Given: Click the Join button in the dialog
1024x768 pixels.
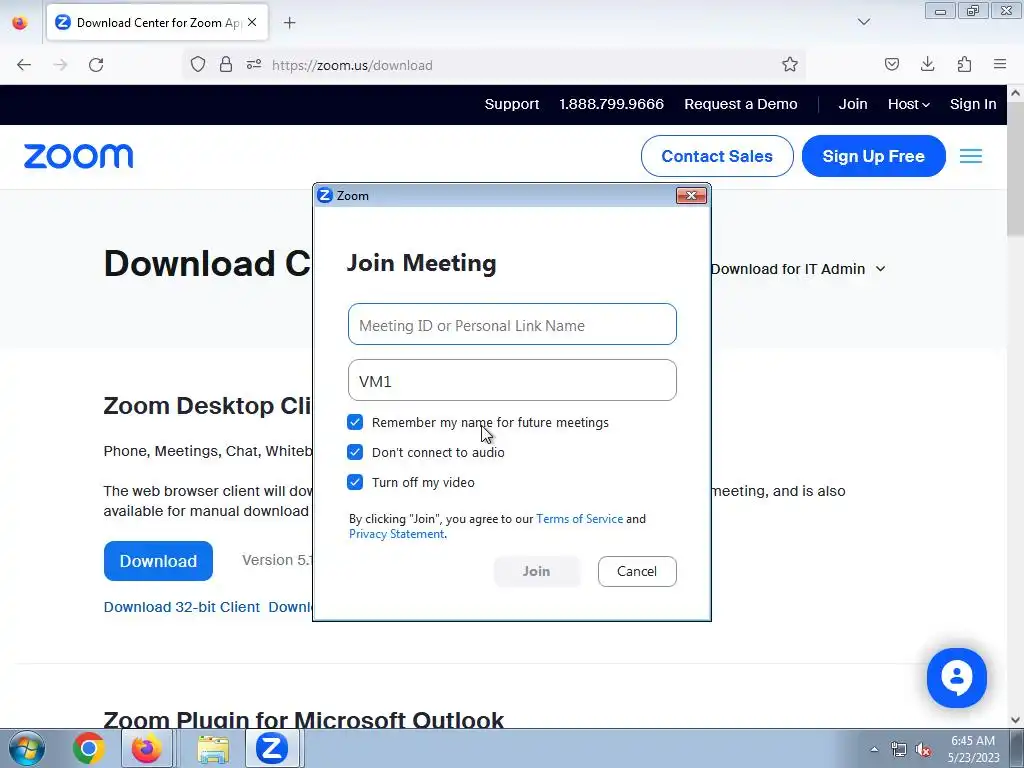Looking at the screenshot, I should (x=537, y=571).
